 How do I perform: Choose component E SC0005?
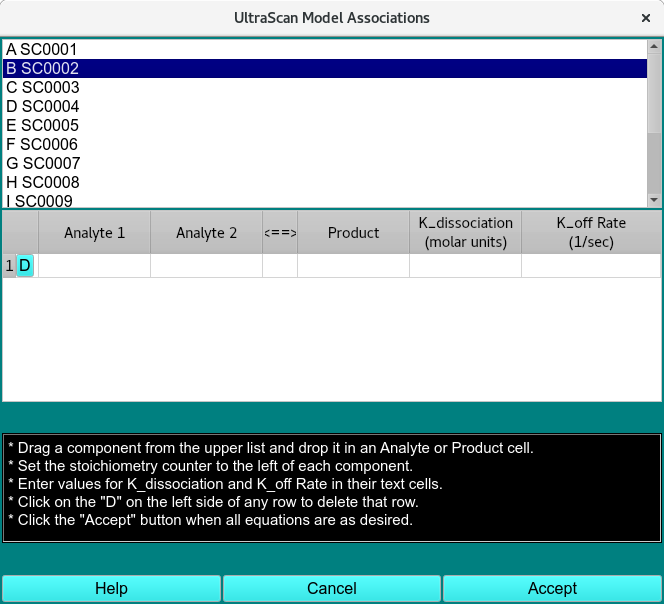42,125
